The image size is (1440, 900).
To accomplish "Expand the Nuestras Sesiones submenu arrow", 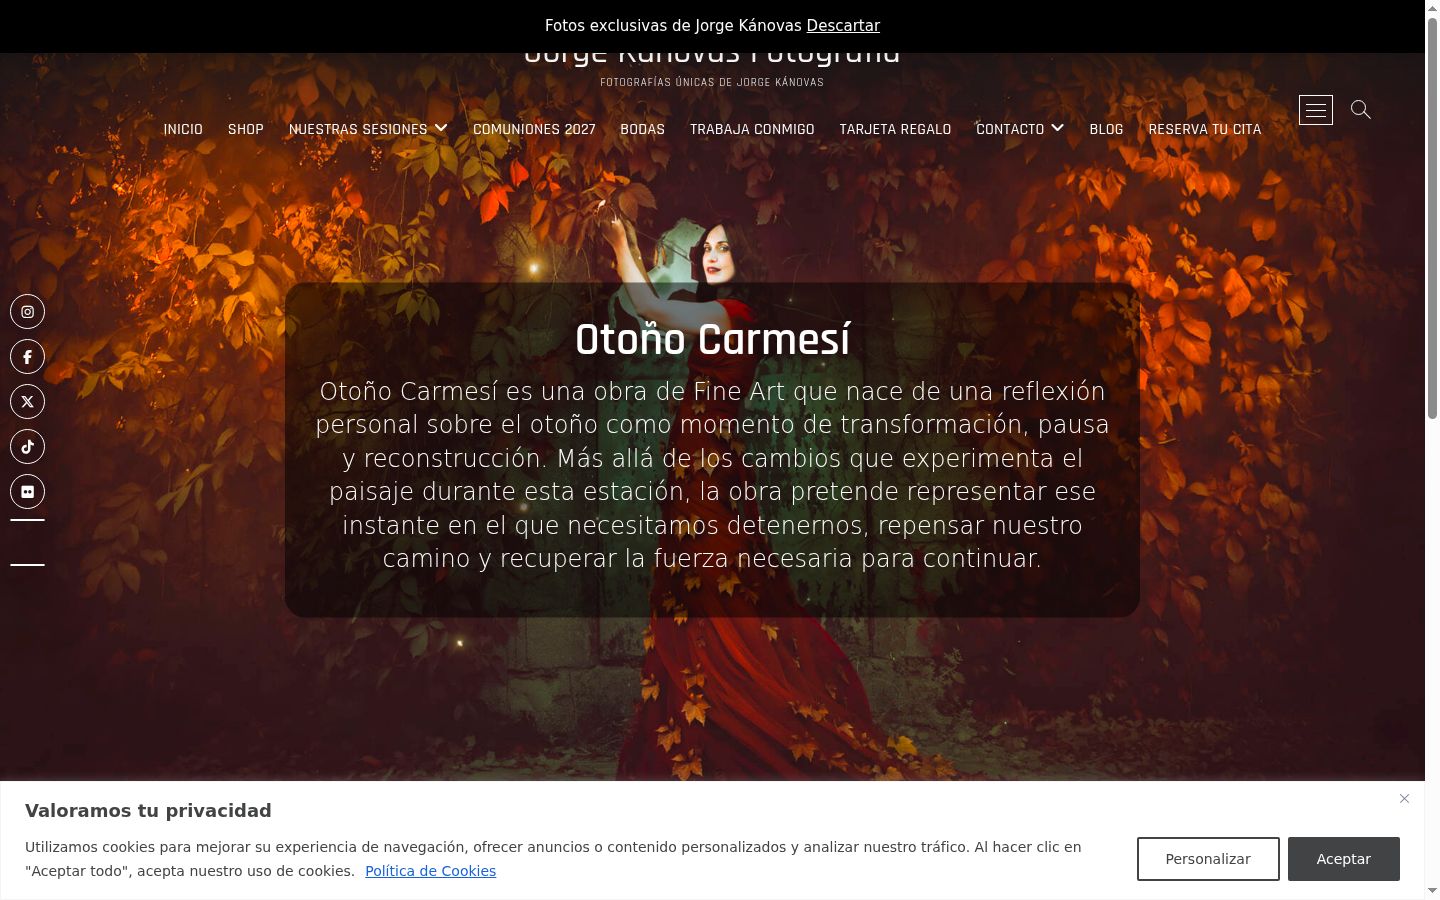I will tap(441, 128).
